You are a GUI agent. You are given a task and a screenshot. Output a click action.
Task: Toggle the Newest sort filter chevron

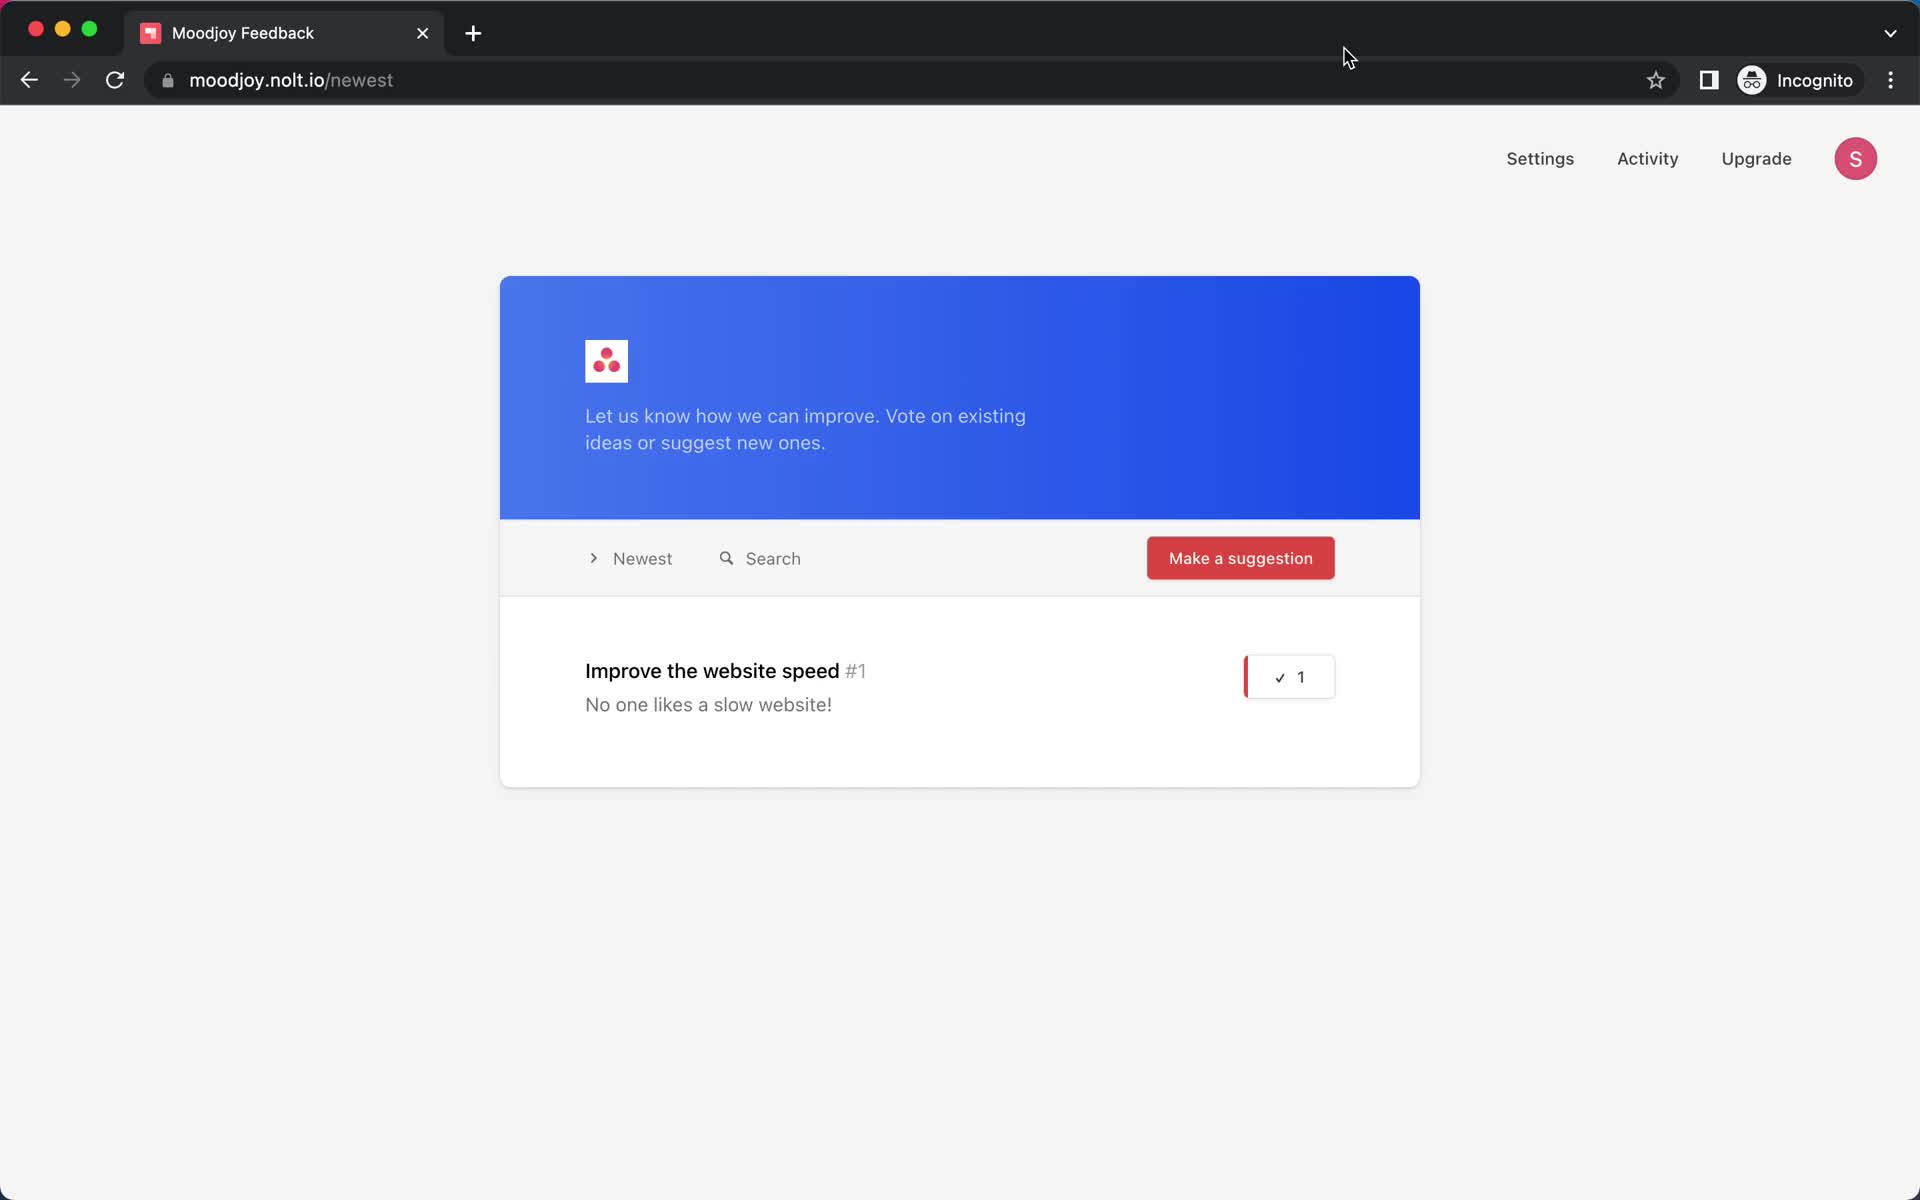pyautogui.click(x=593, y=557)
